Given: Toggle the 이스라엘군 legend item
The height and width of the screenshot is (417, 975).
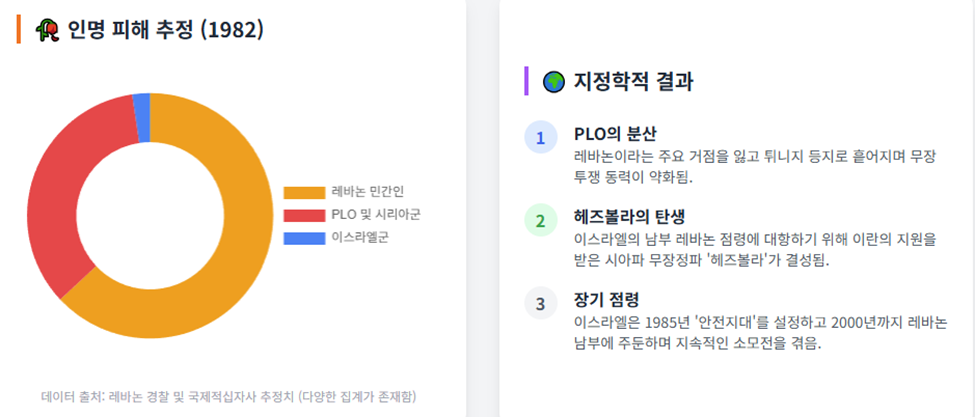Looking at the screenshot, I should [x=336, y=238].
